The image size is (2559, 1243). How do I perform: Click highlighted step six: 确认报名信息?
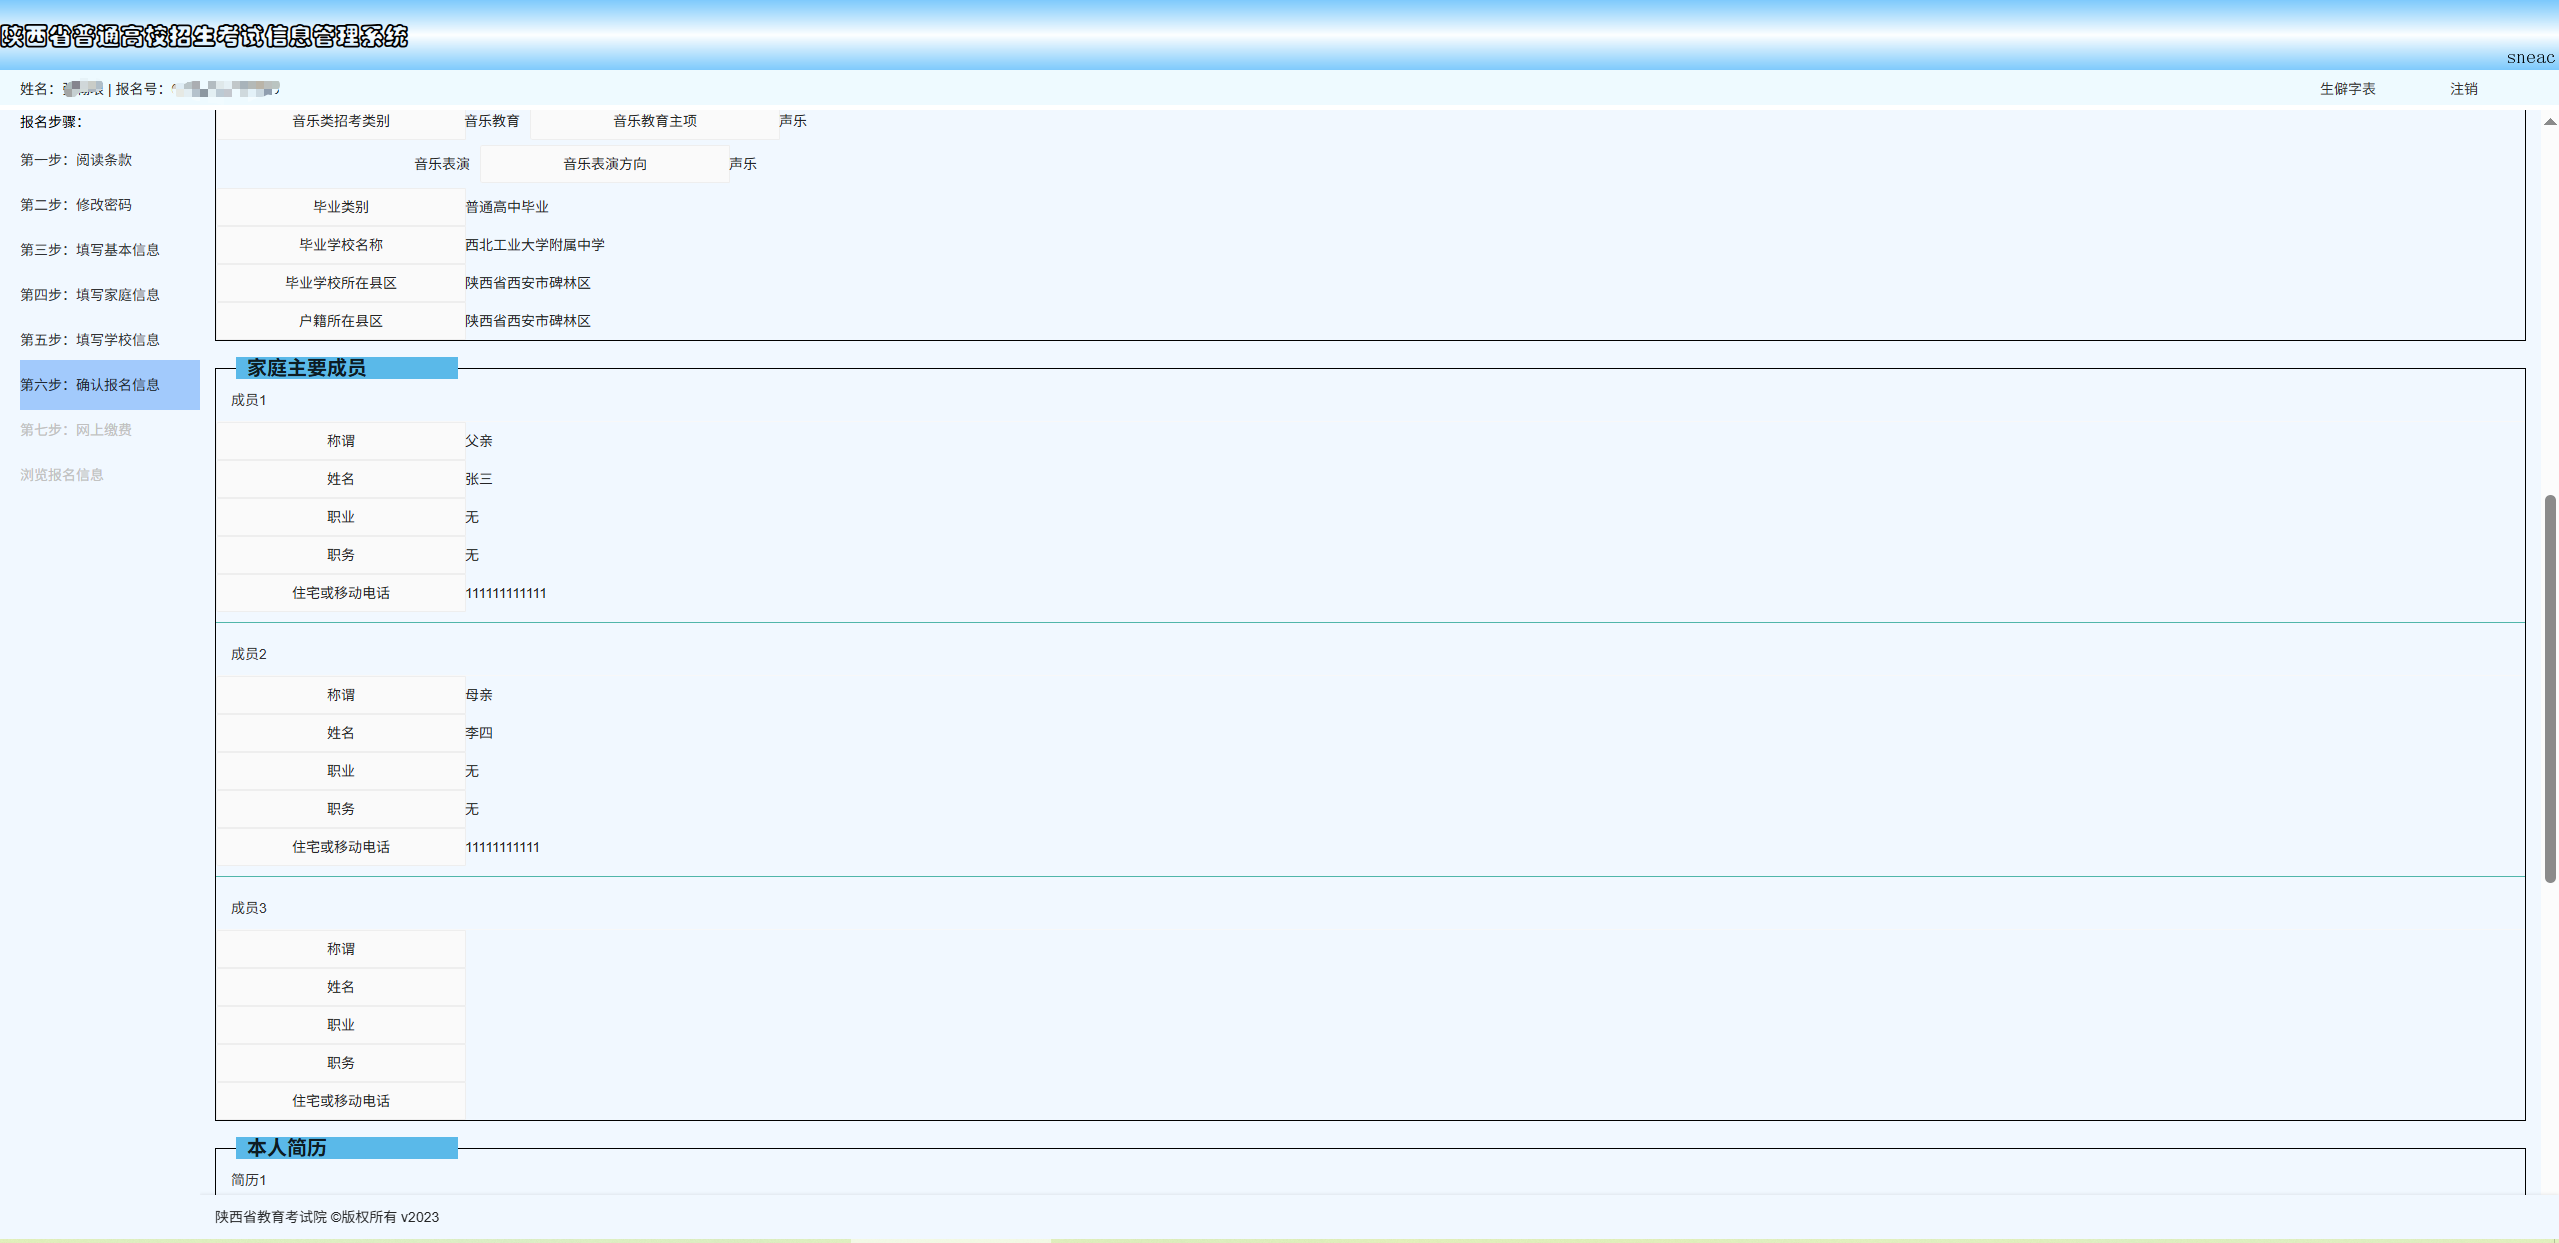click(90, 385)
